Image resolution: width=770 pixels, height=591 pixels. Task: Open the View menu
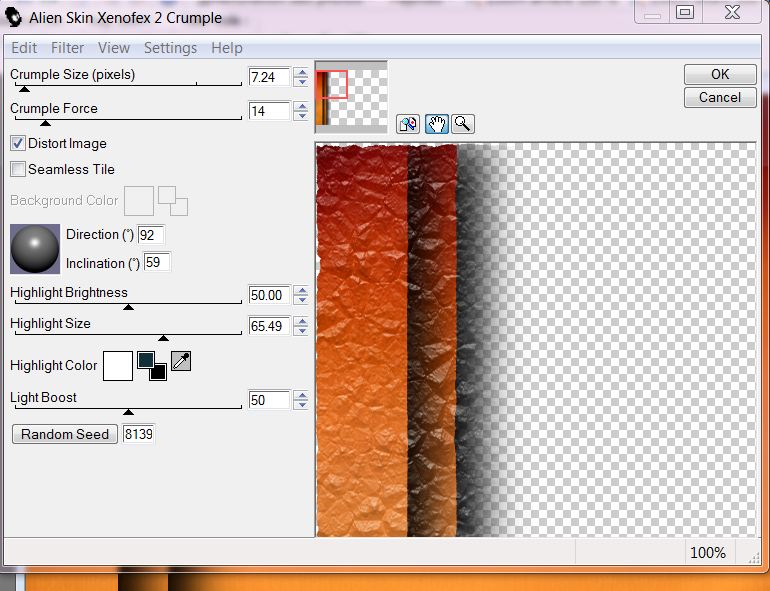click(x=113, y=48)
